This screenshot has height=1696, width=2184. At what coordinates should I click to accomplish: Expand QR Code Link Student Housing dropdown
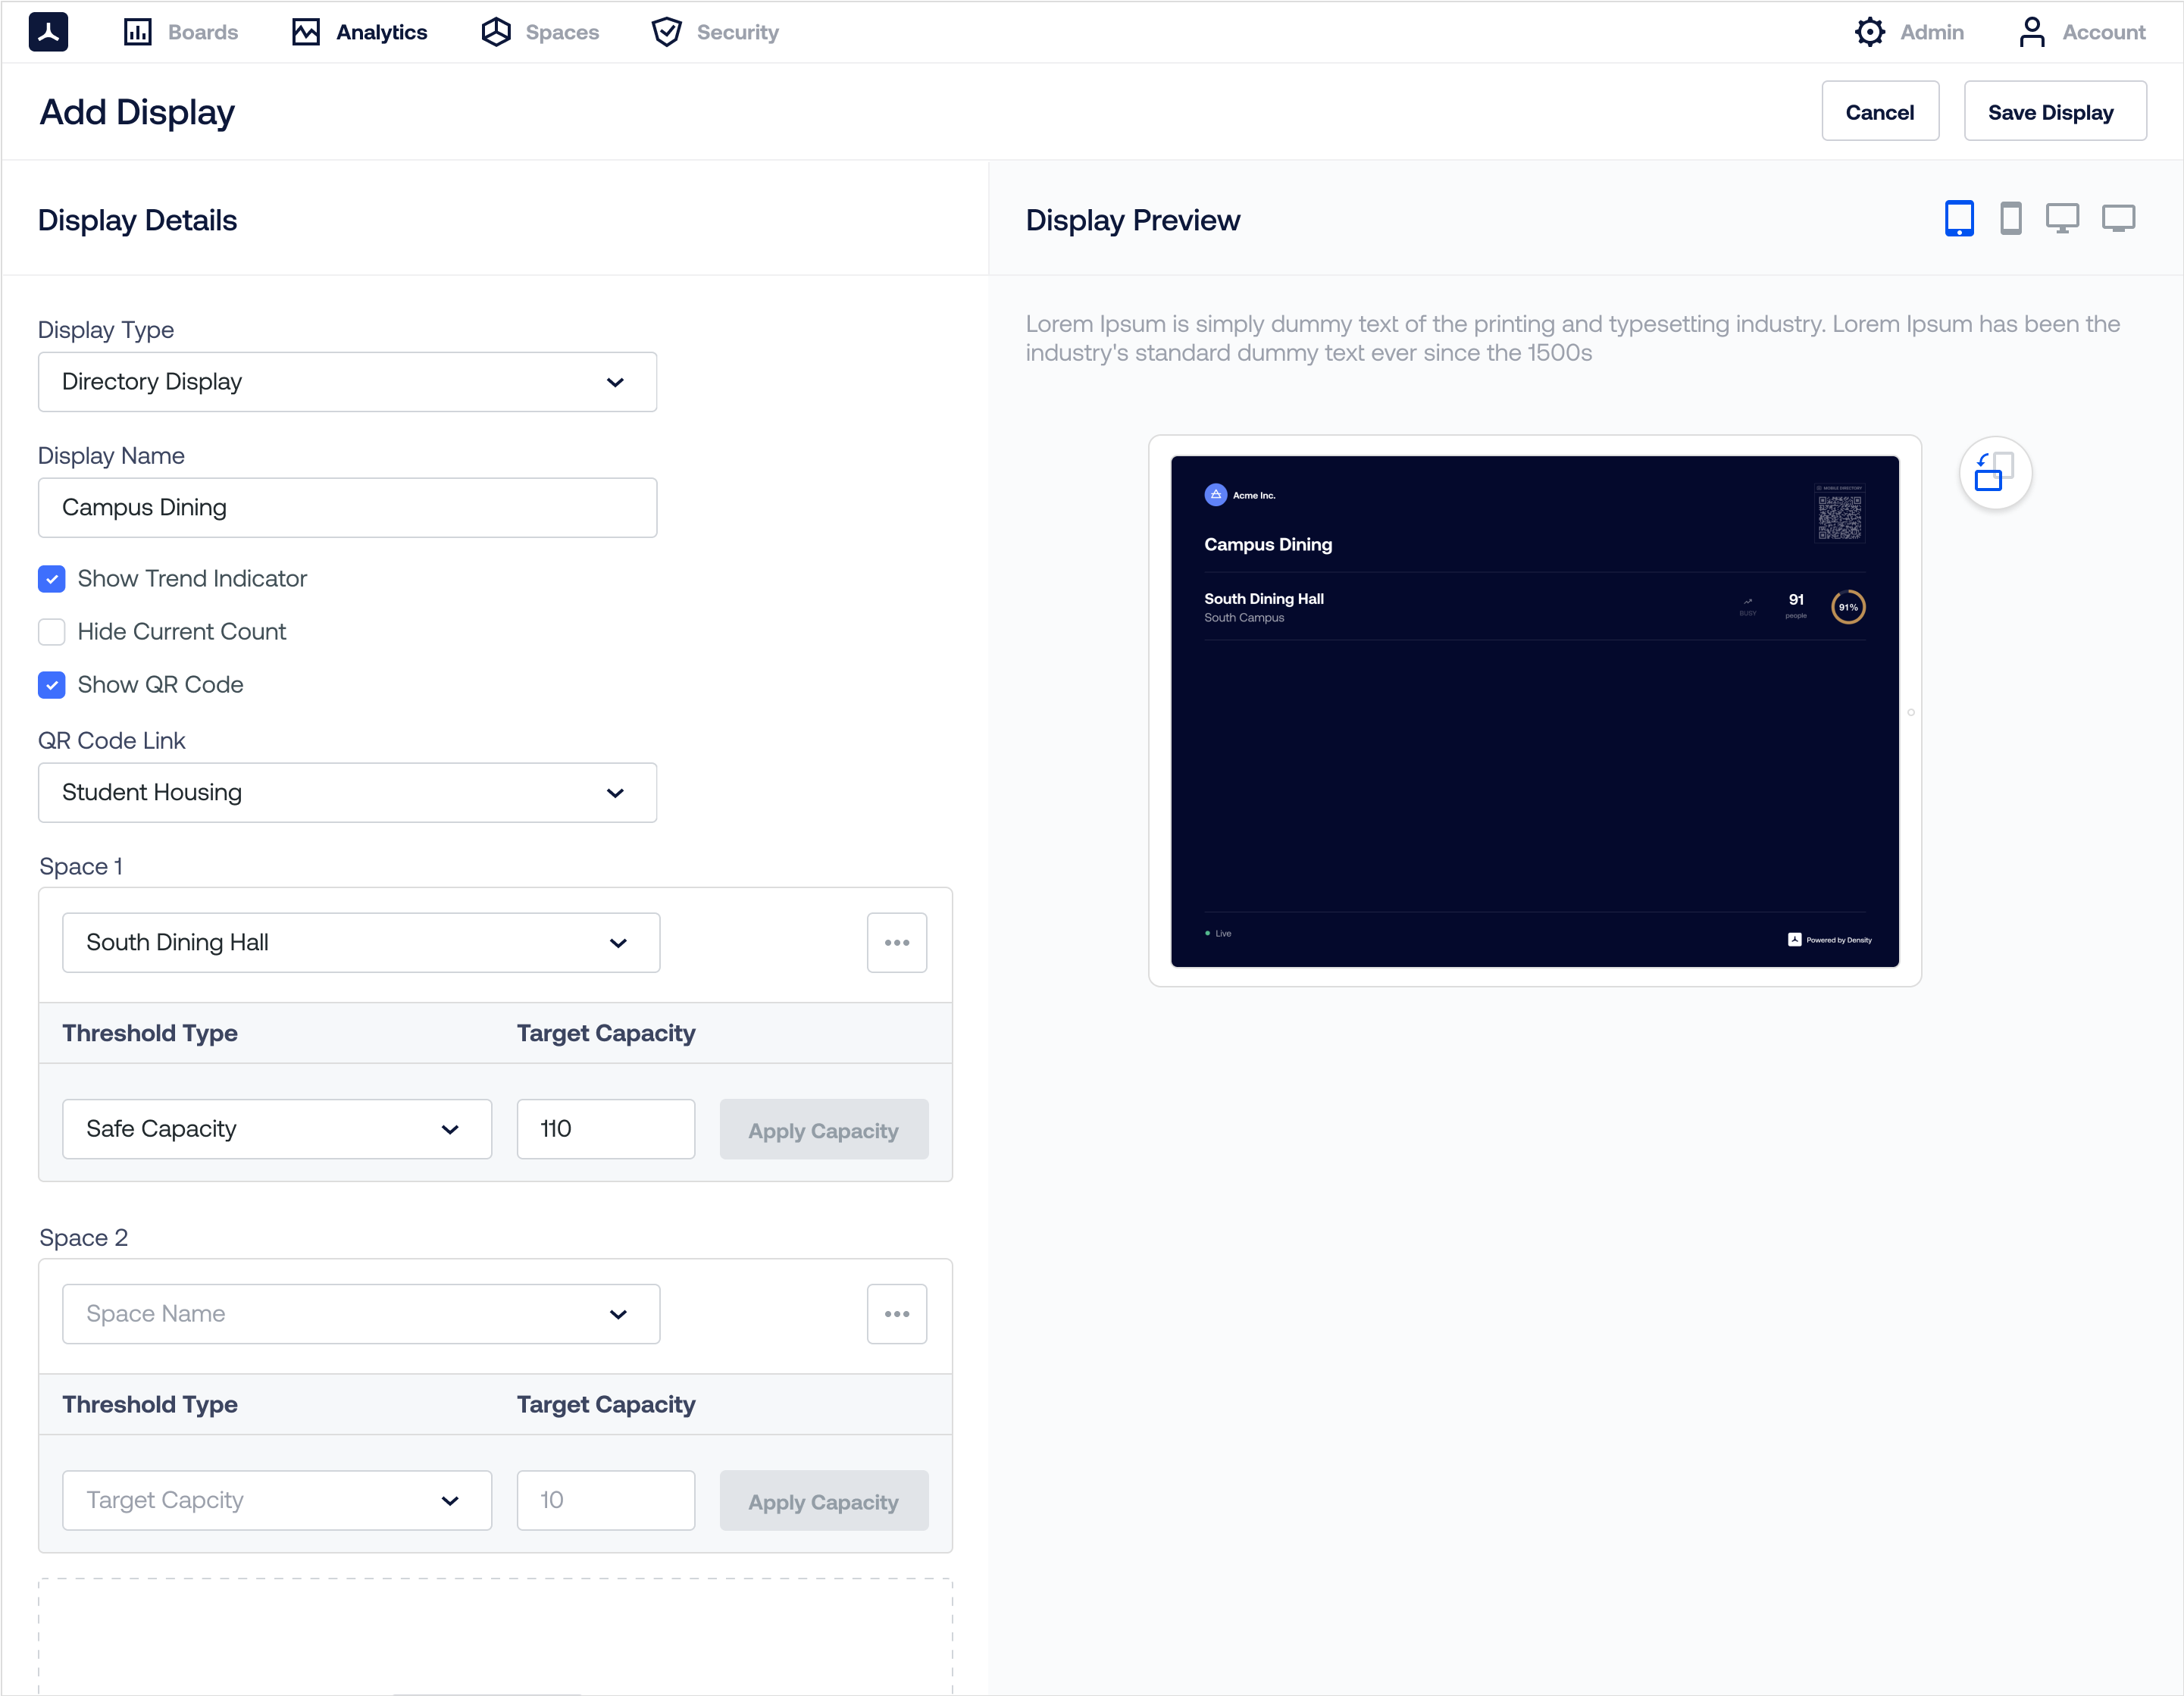click(347, 793)
